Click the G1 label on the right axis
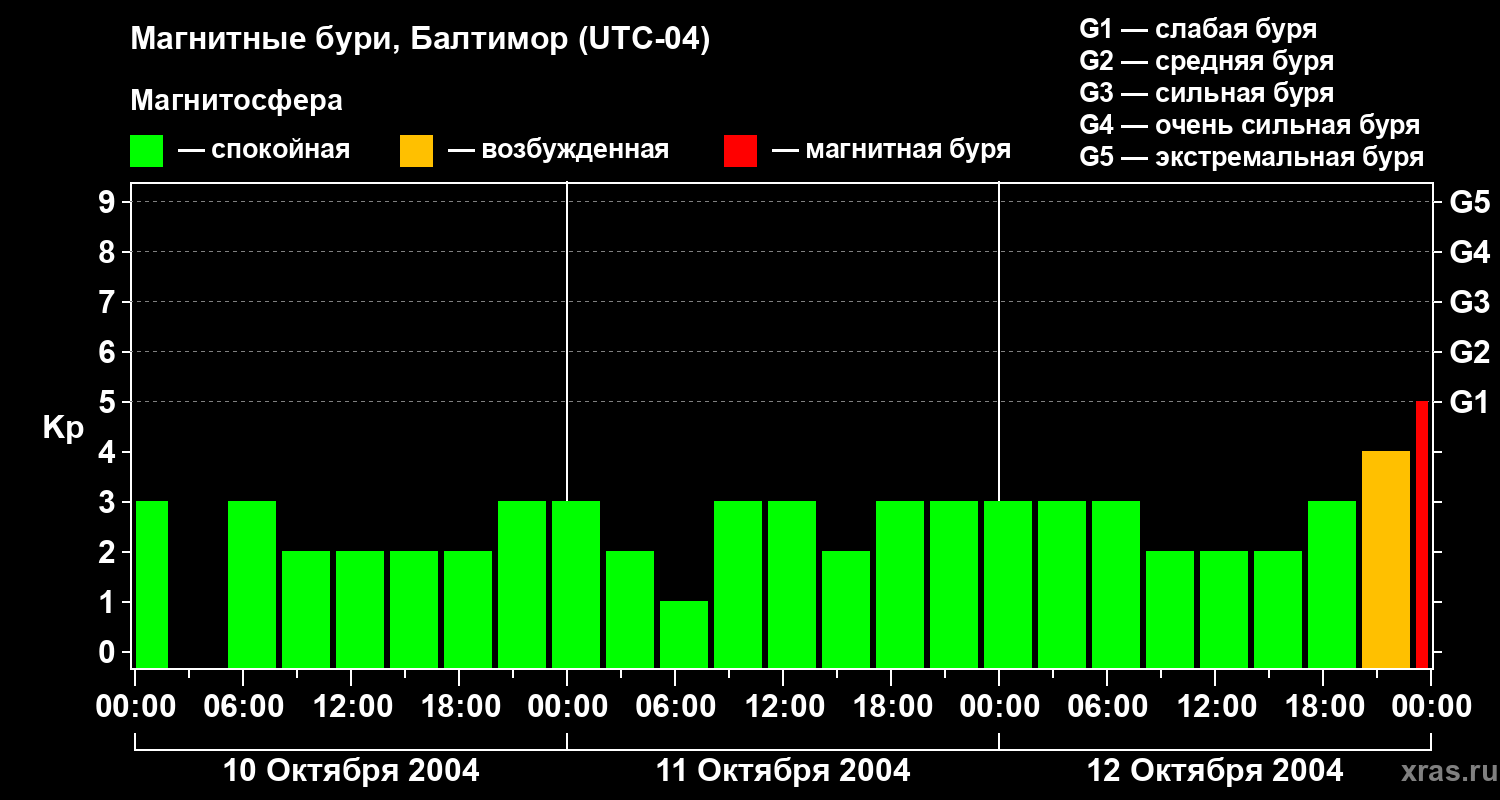 [1469, 402]
